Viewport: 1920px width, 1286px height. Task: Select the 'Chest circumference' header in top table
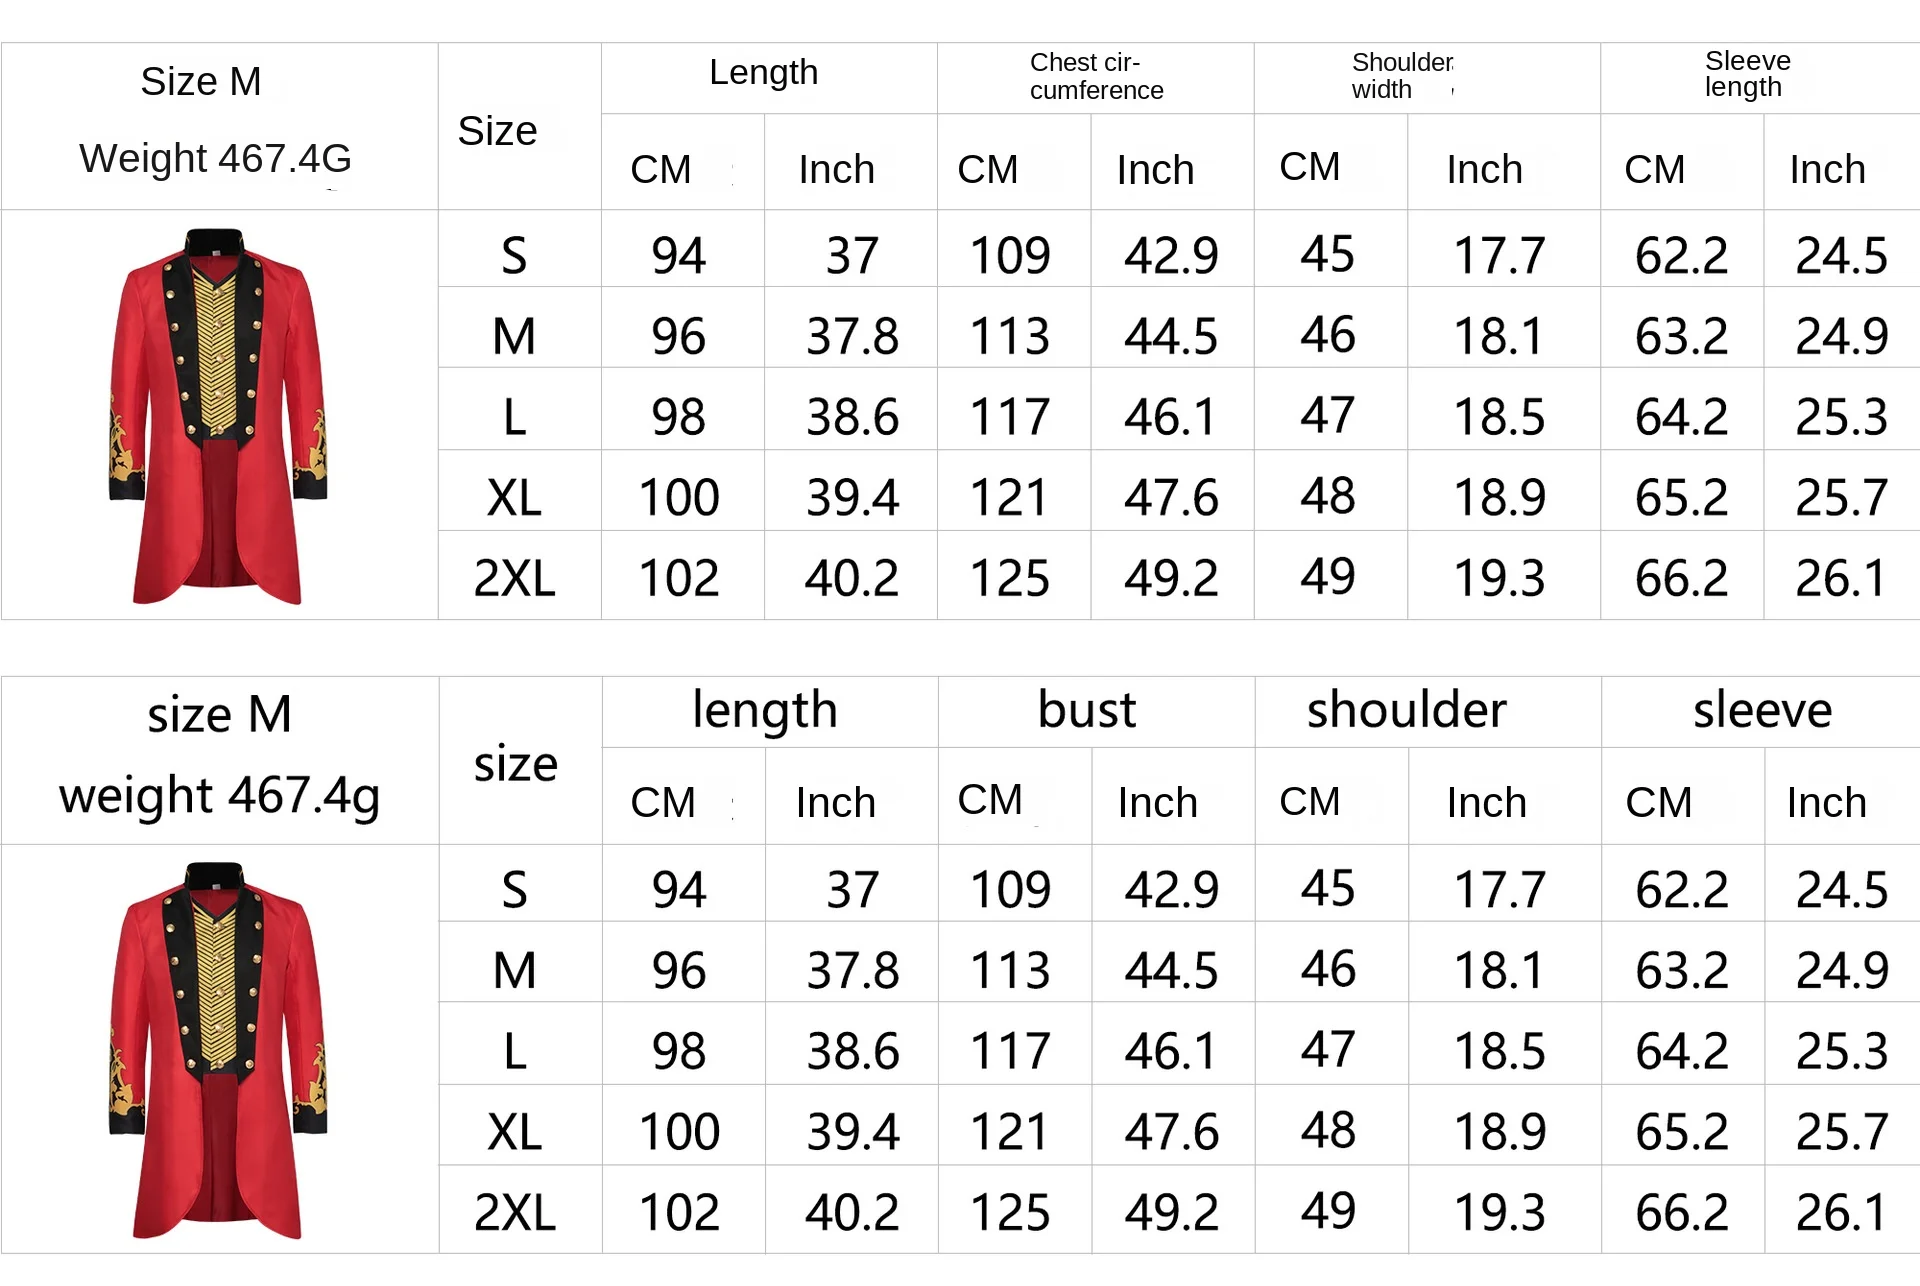[x=1096, y=76]
